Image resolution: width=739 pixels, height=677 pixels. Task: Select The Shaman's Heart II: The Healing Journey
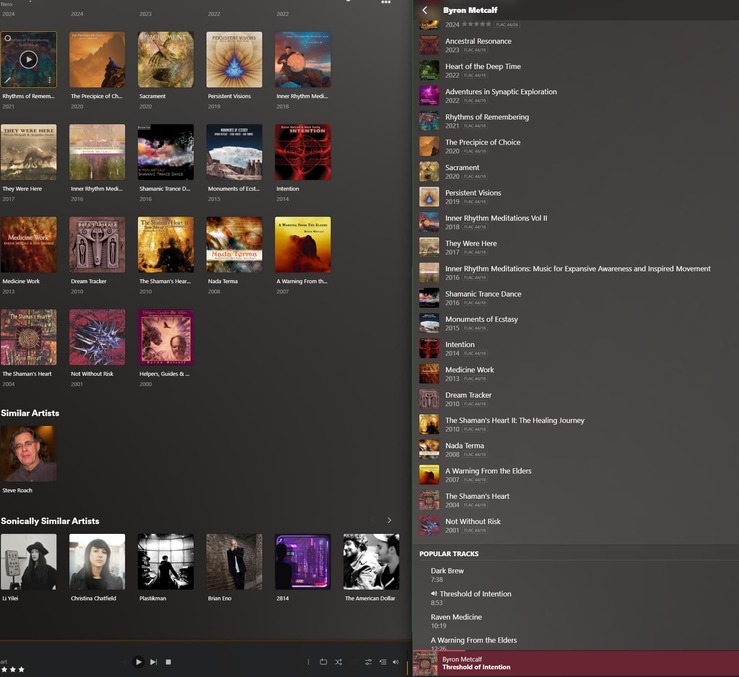coord(576,424)
